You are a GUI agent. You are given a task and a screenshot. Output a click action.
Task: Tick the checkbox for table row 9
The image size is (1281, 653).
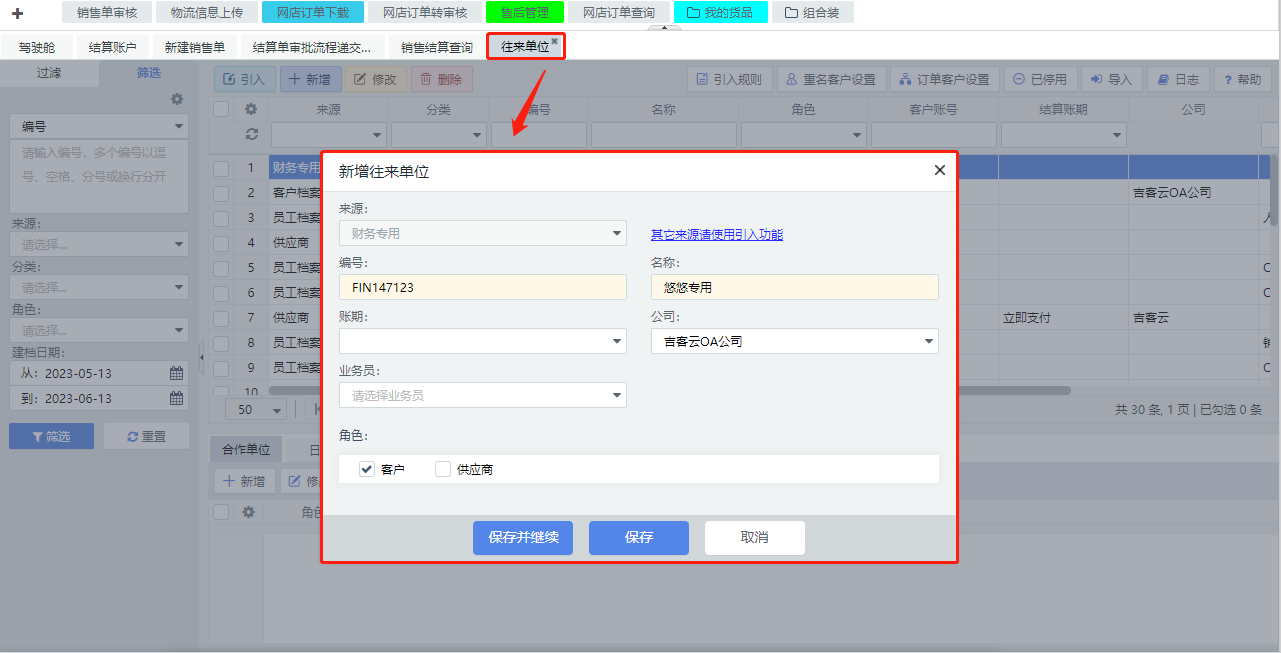[x=221, y=368]
